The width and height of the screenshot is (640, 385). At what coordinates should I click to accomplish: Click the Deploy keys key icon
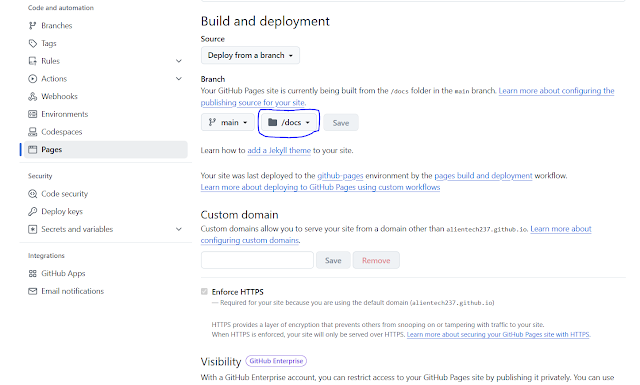click(x=32, y=211)
